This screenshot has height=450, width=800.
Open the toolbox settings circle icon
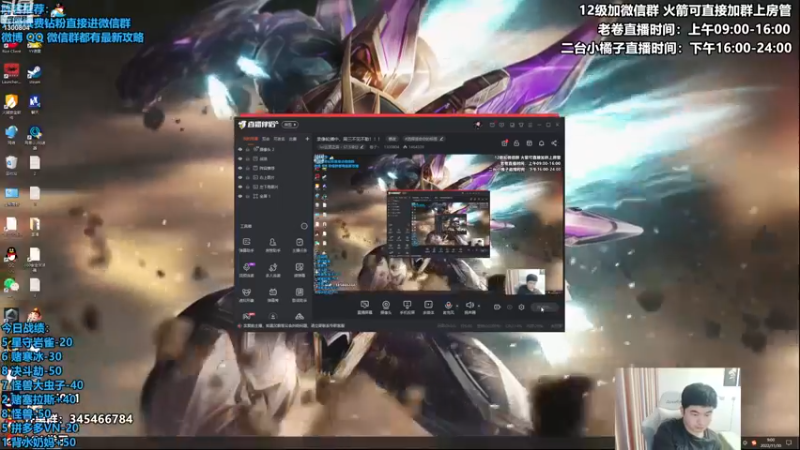coord(304,226)
